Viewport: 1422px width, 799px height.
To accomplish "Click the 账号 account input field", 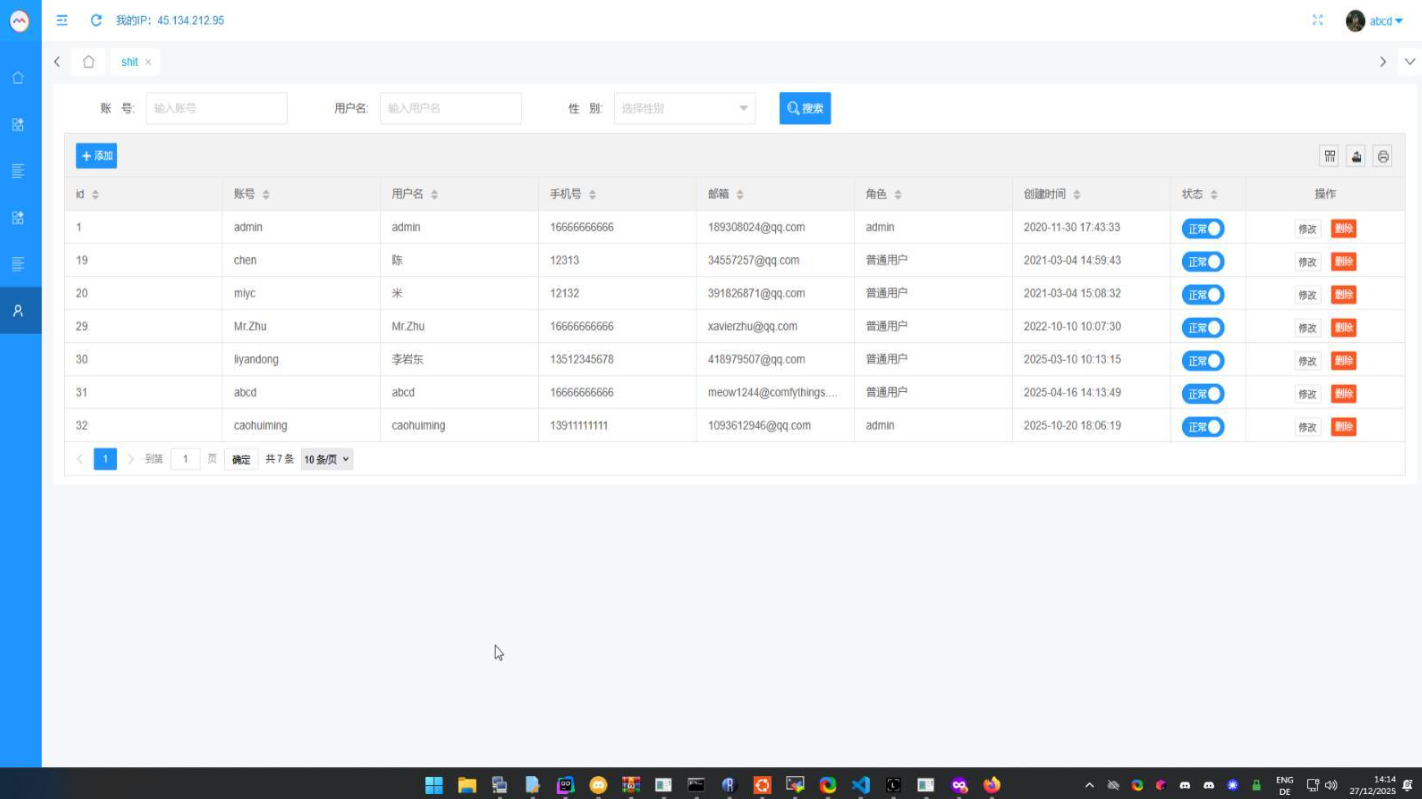I will [216, 108].
